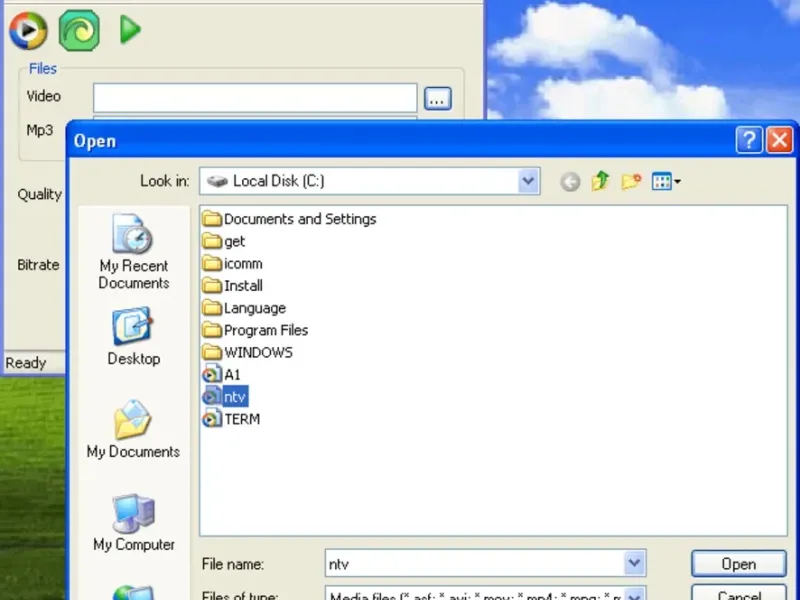
Task: Select My Computer in the places bar
Action: (x=134, y=523)
